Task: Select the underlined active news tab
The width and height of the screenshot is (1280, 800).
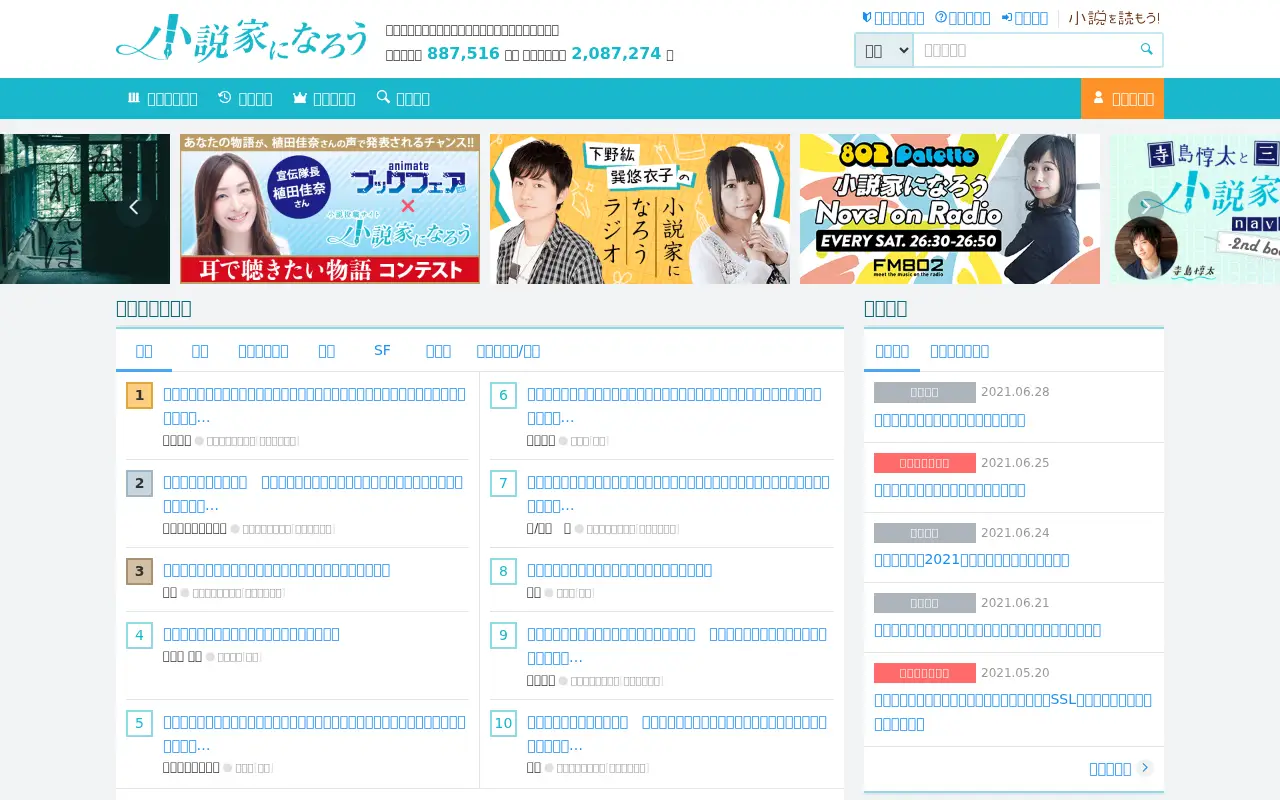Action: click(x=892, y=350)
